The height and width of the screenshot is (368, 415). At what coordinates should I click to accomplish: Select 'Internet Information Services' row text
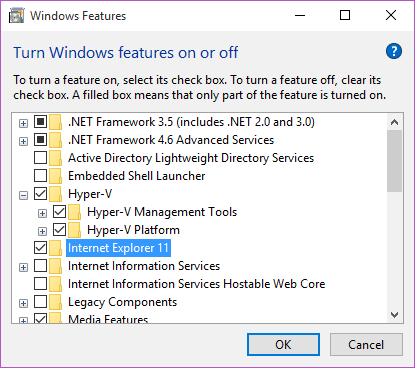pyautogui.click(x=144, y=266)
